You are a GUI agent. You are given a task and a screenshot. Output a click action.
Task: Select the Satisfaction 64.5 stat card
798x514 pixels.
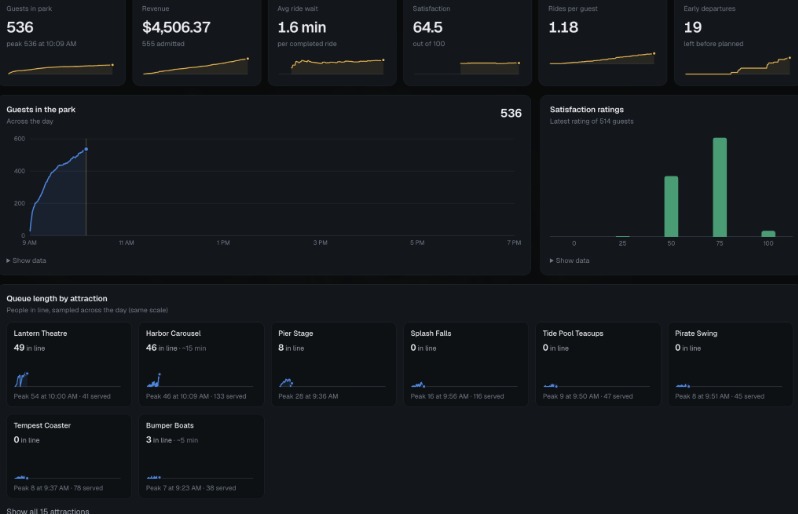467,41
